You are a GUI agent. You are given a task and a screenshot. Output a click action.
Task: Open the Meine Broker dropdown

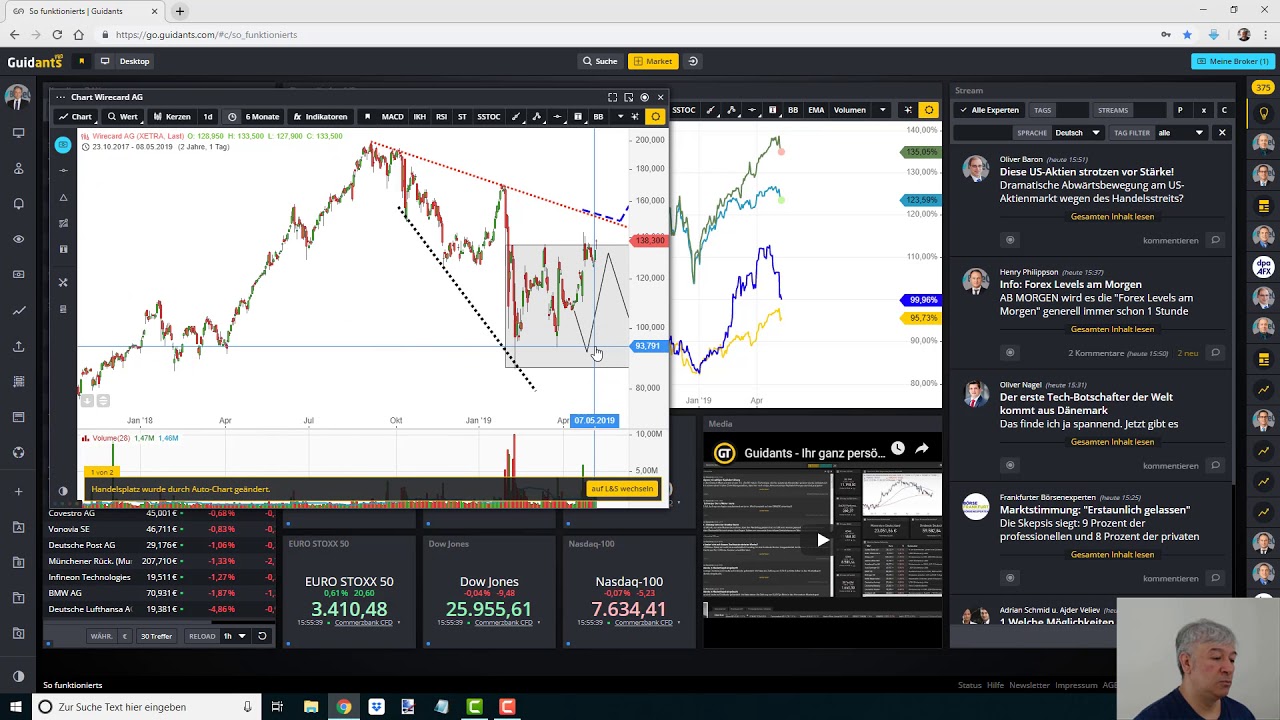(x=1232, y=61)
